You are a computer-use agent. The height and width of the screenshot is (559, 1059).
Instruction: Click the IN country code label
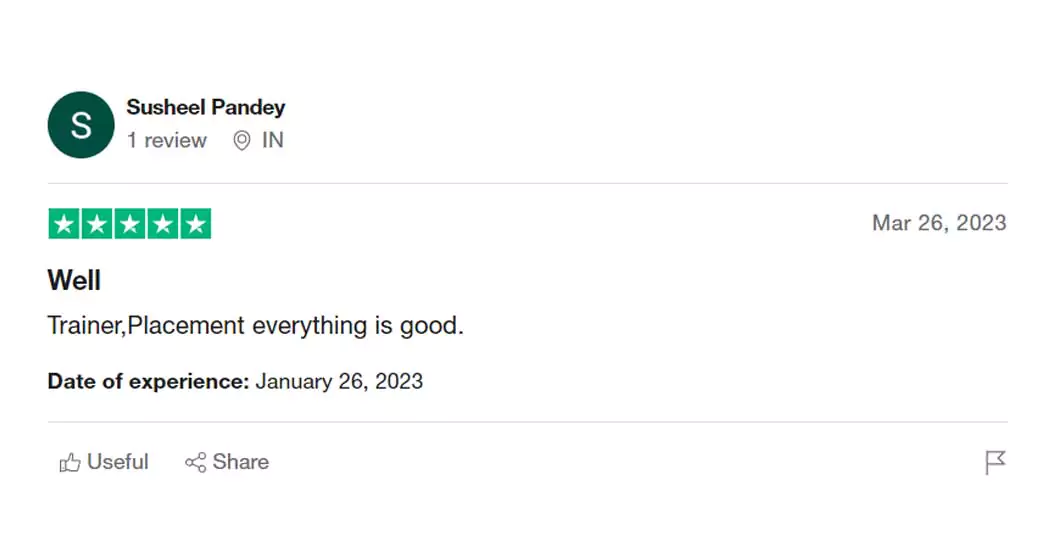coord(273,141)
